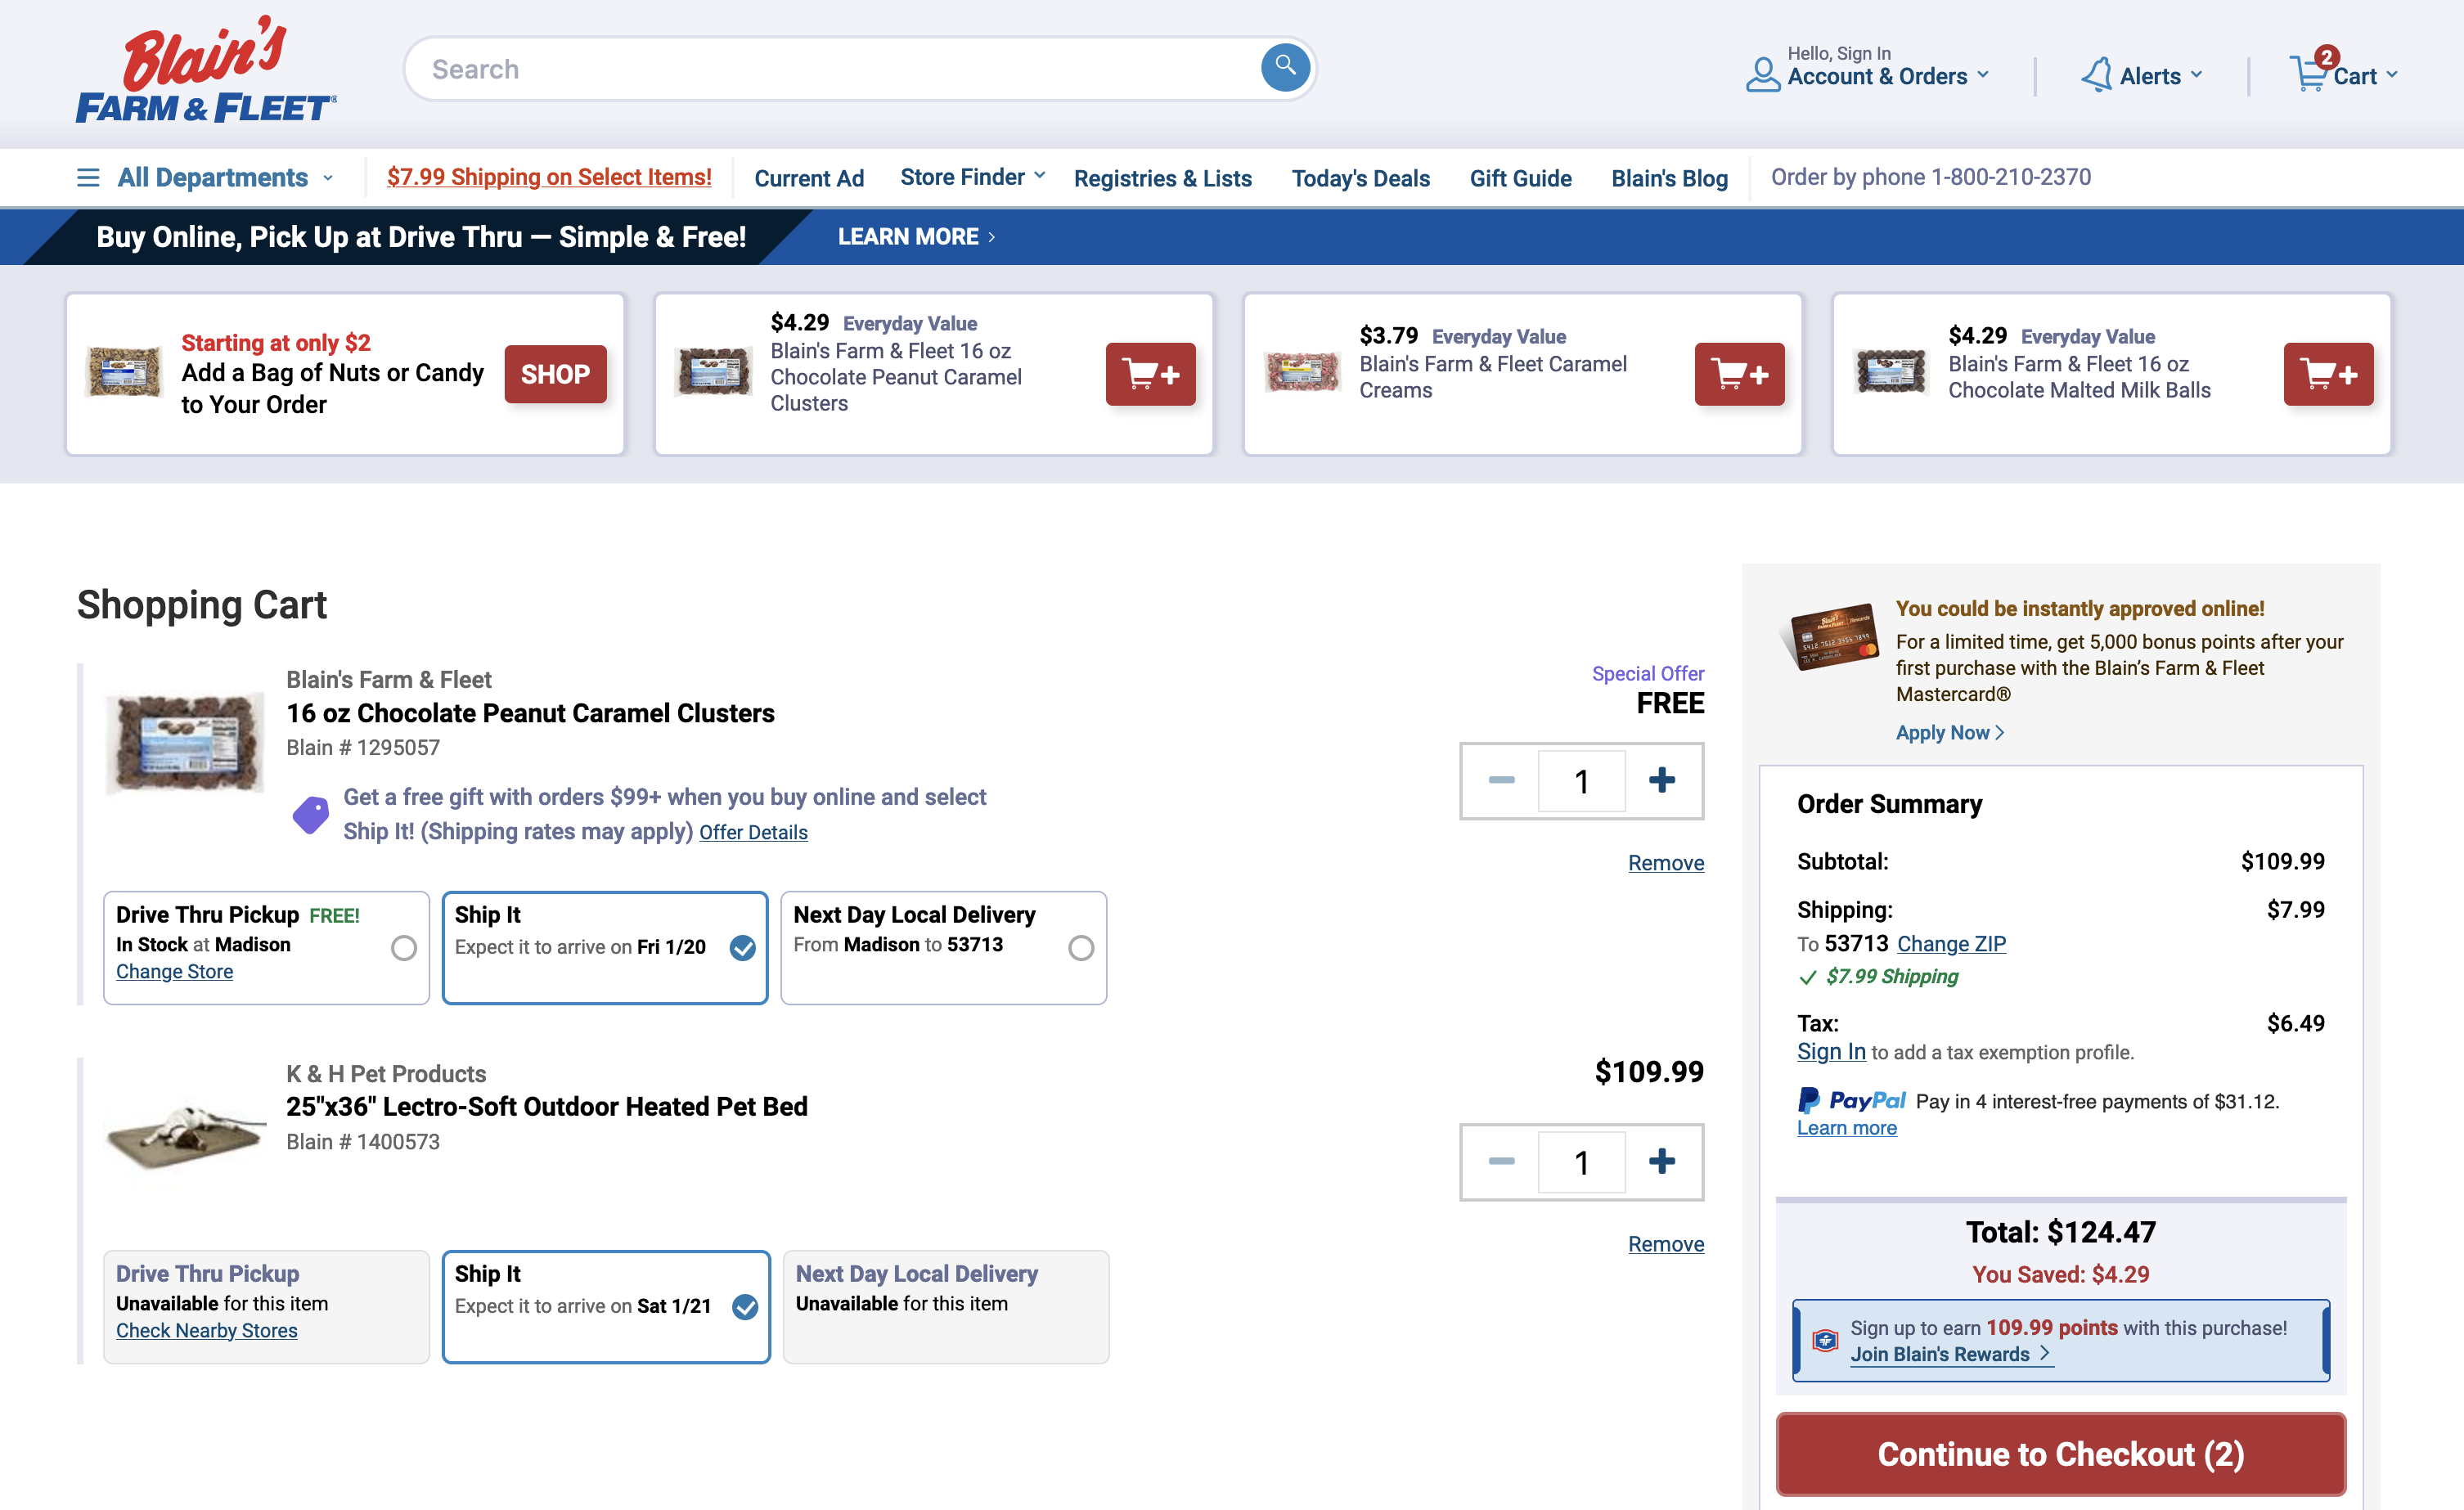Viewport: 2464px width, 1510px height.
Task: Click PayPal Learn more link
Action: 1846,1128
